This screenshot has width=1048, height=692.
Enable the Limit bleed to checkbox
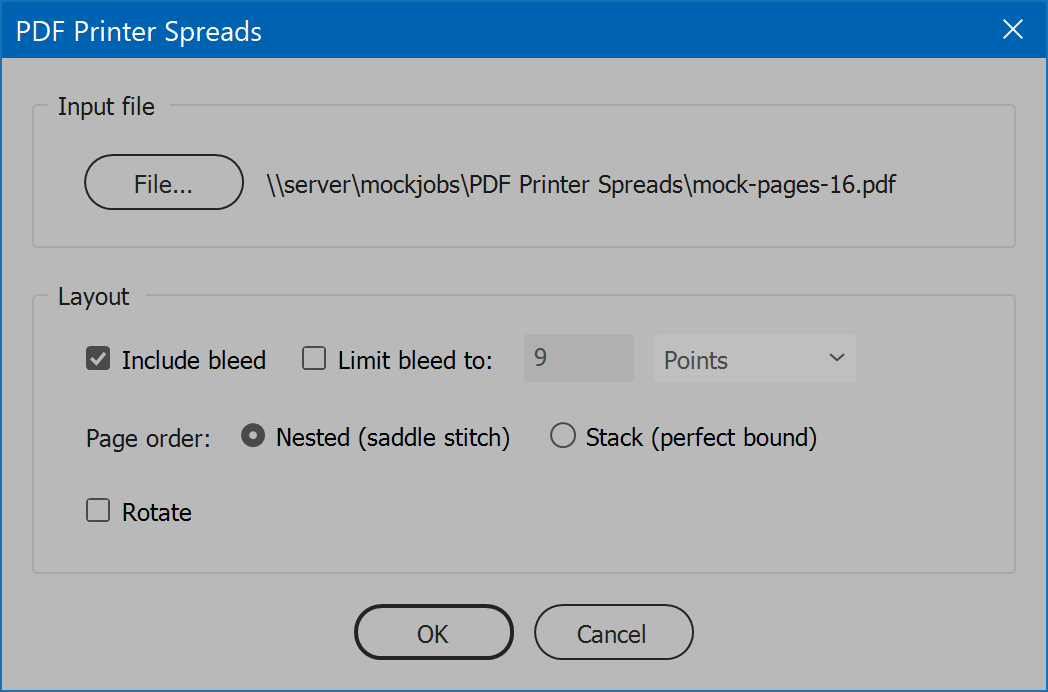point(314,360)
